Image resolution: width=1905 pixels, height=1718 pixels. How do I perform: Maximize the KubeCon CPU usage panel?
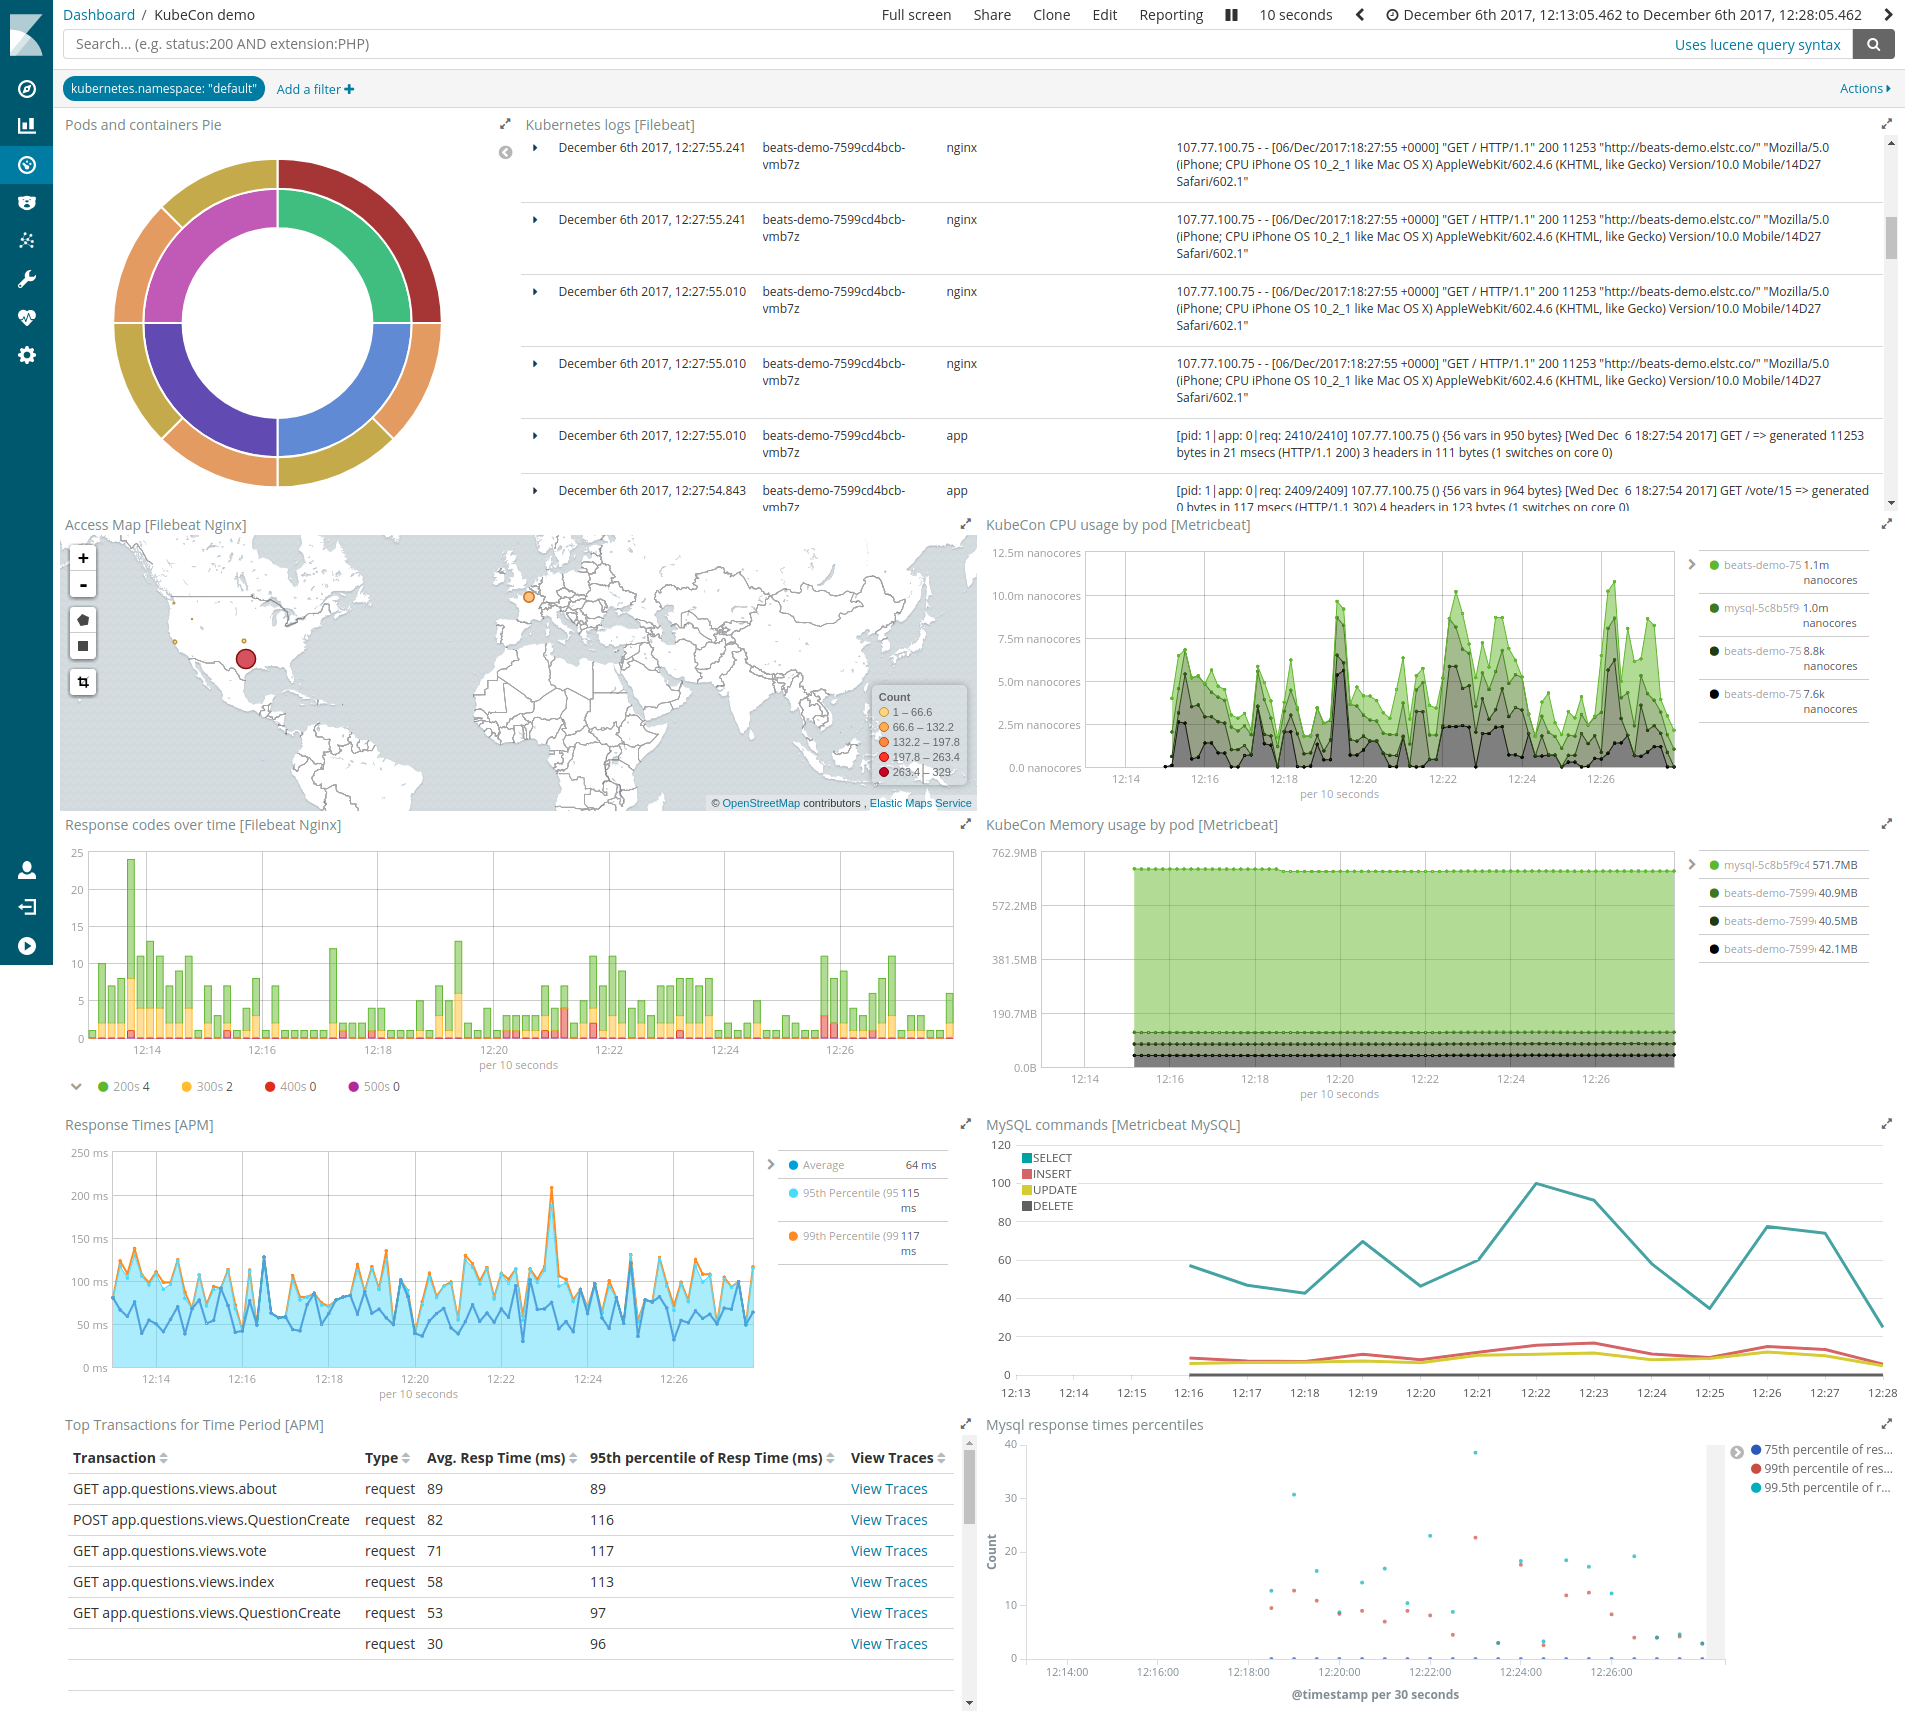1887,524
